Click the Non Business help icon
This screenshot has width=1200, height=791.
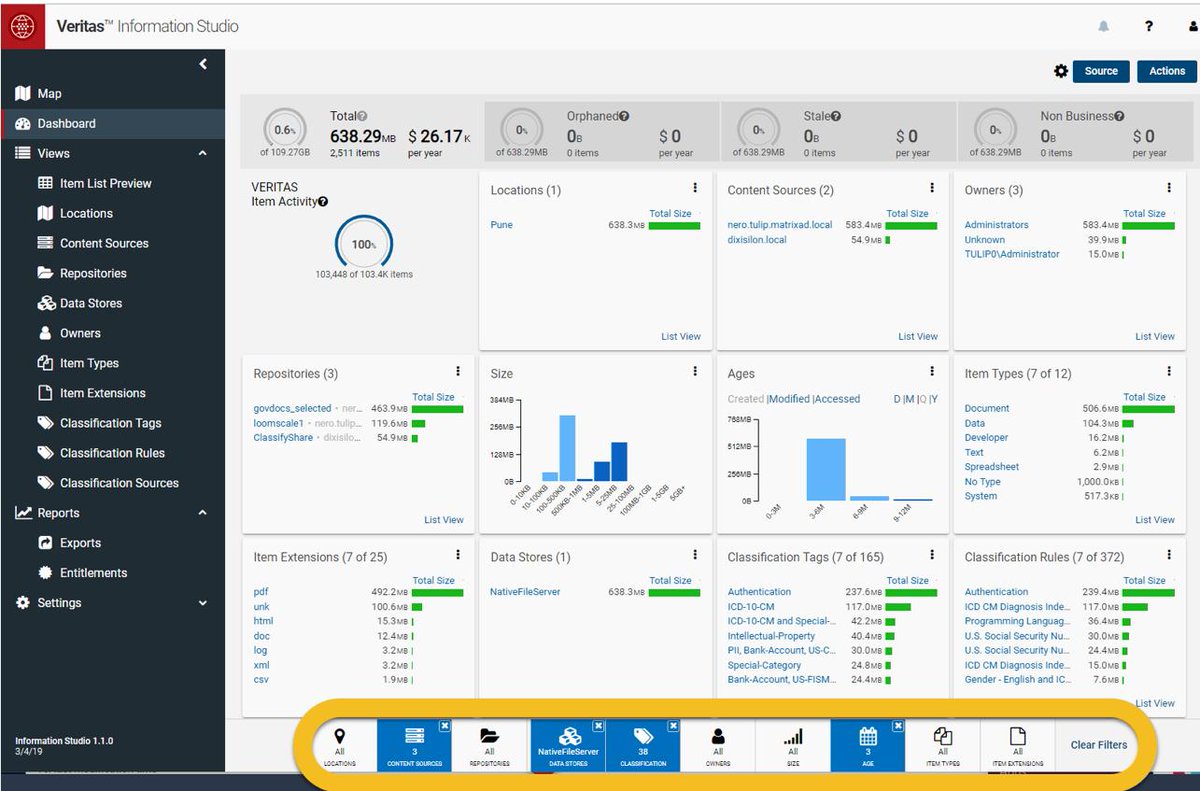tap(1120, 116)
